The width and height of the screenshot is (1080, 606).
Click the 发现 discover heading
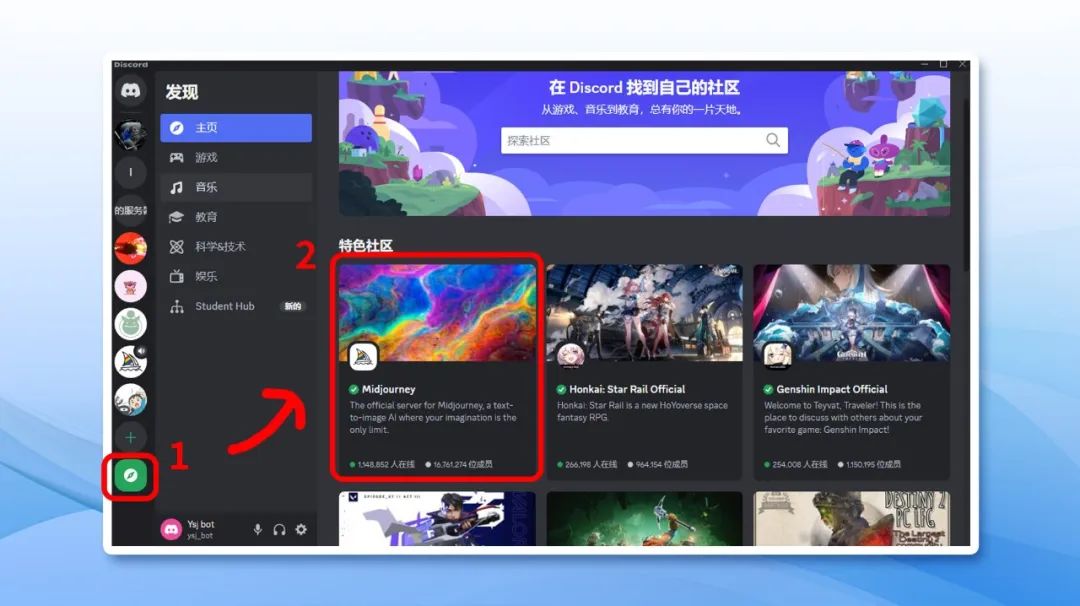[x=182, y=92]
